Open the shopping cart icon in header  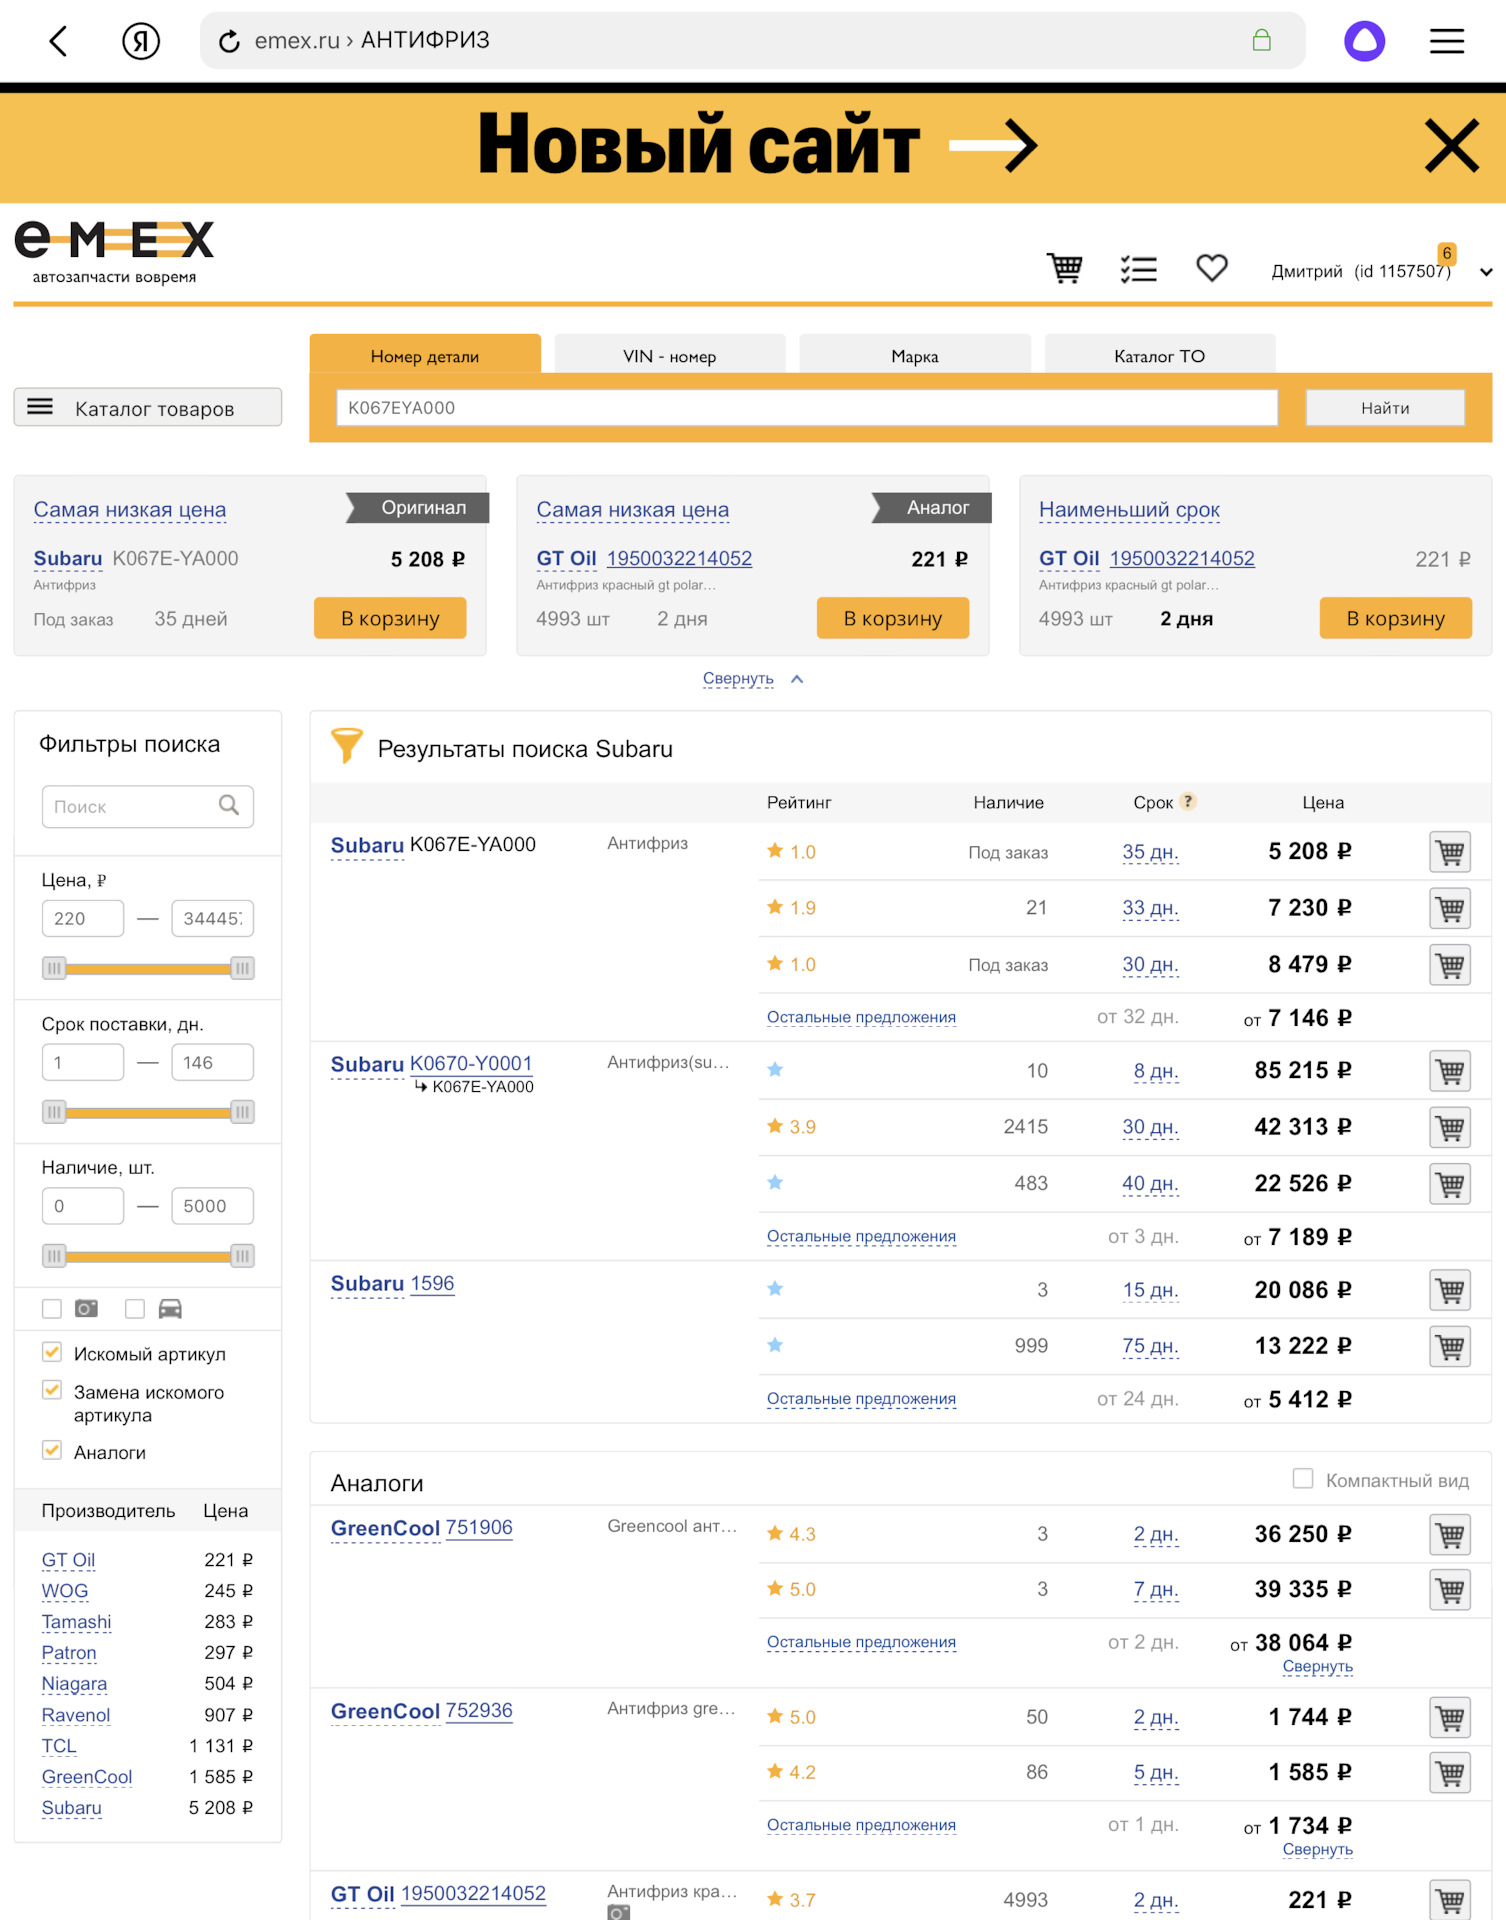tap(1064, 268)
